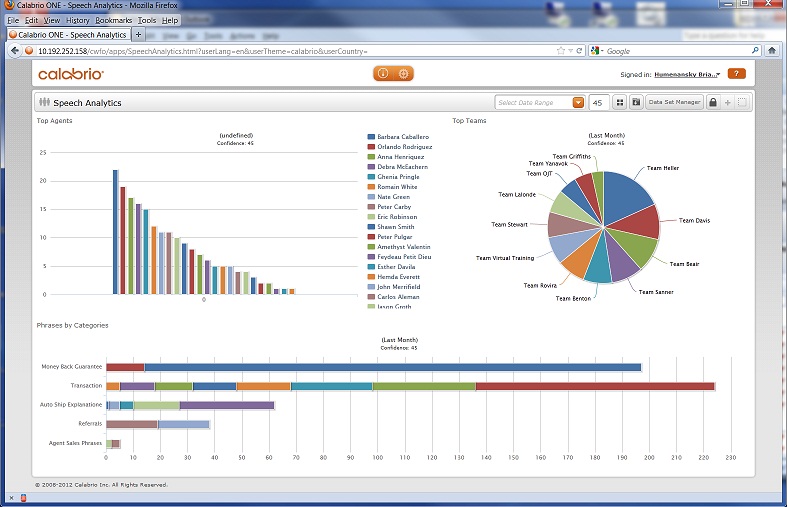Click the Team Virtual Training pie label

pyautogui.click(x=505, y=258)
